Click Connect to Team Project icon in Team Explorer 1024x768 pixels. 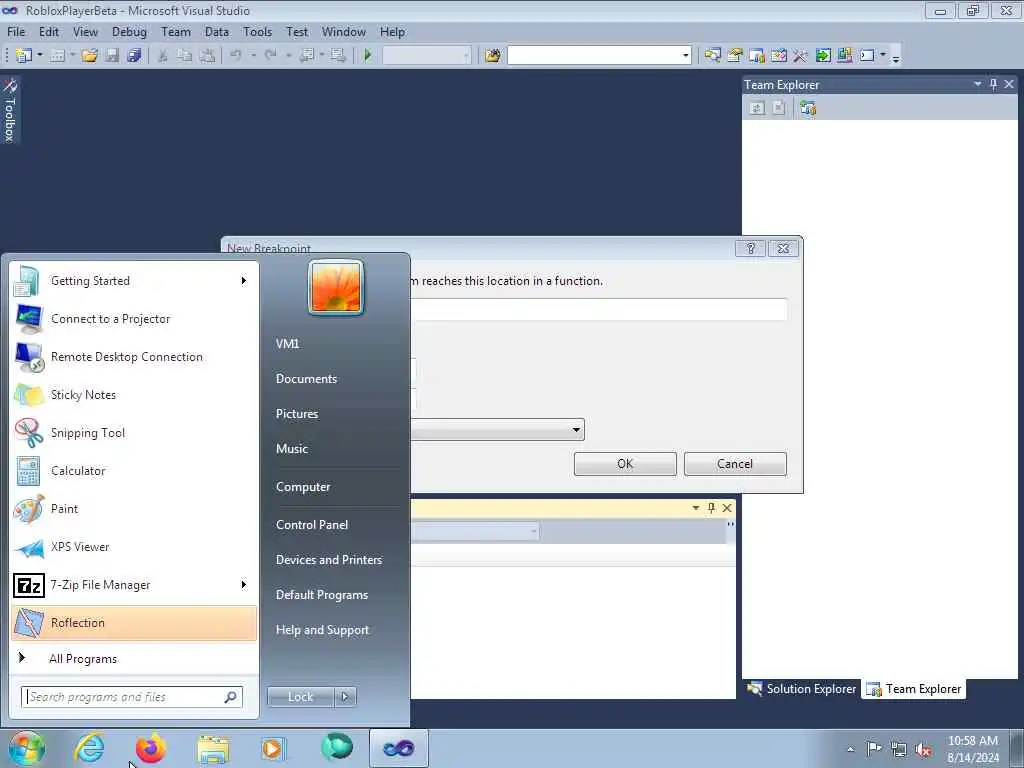[x=808, y=108]
